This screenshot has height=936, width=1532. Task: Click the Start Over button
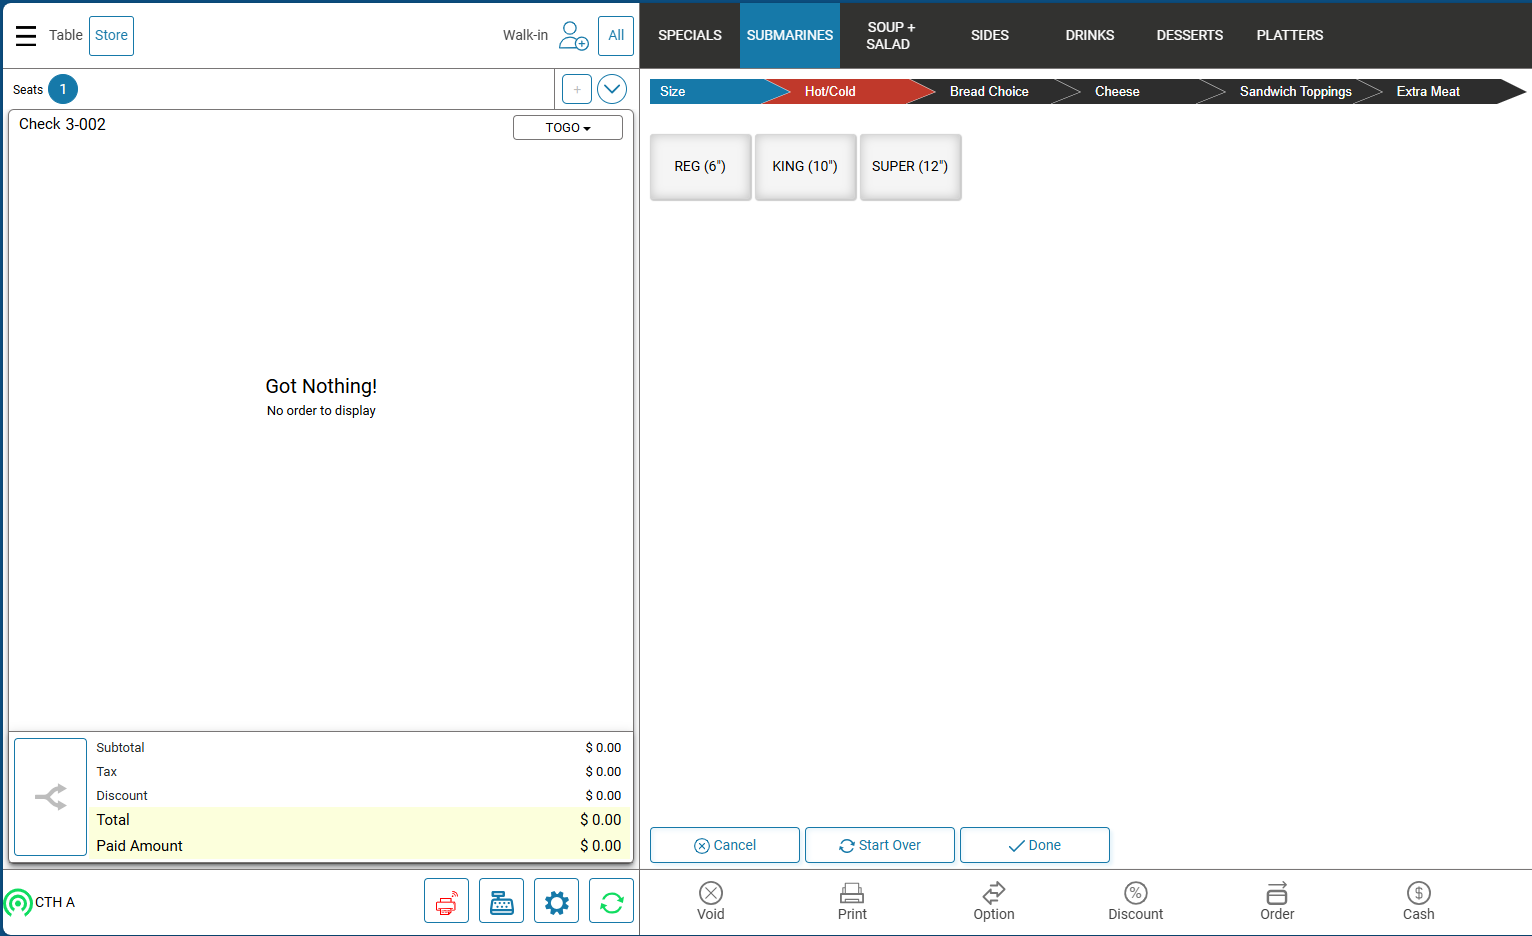[x=880, y=845]
